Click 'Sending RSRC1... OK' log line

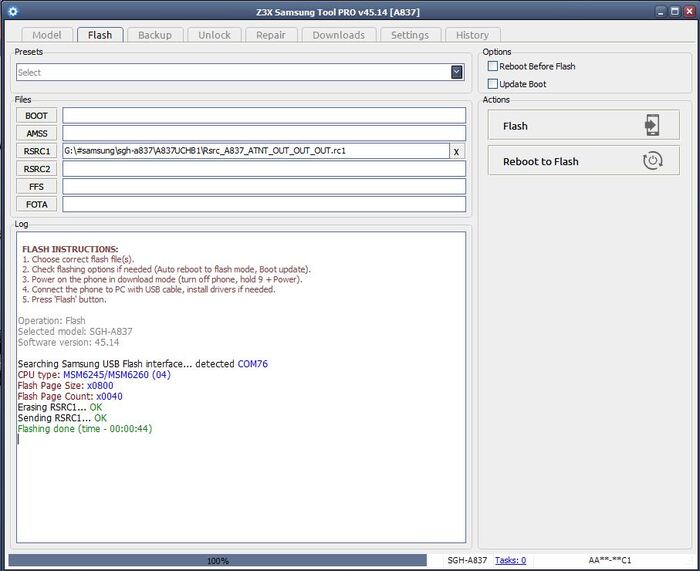[62, 418]
